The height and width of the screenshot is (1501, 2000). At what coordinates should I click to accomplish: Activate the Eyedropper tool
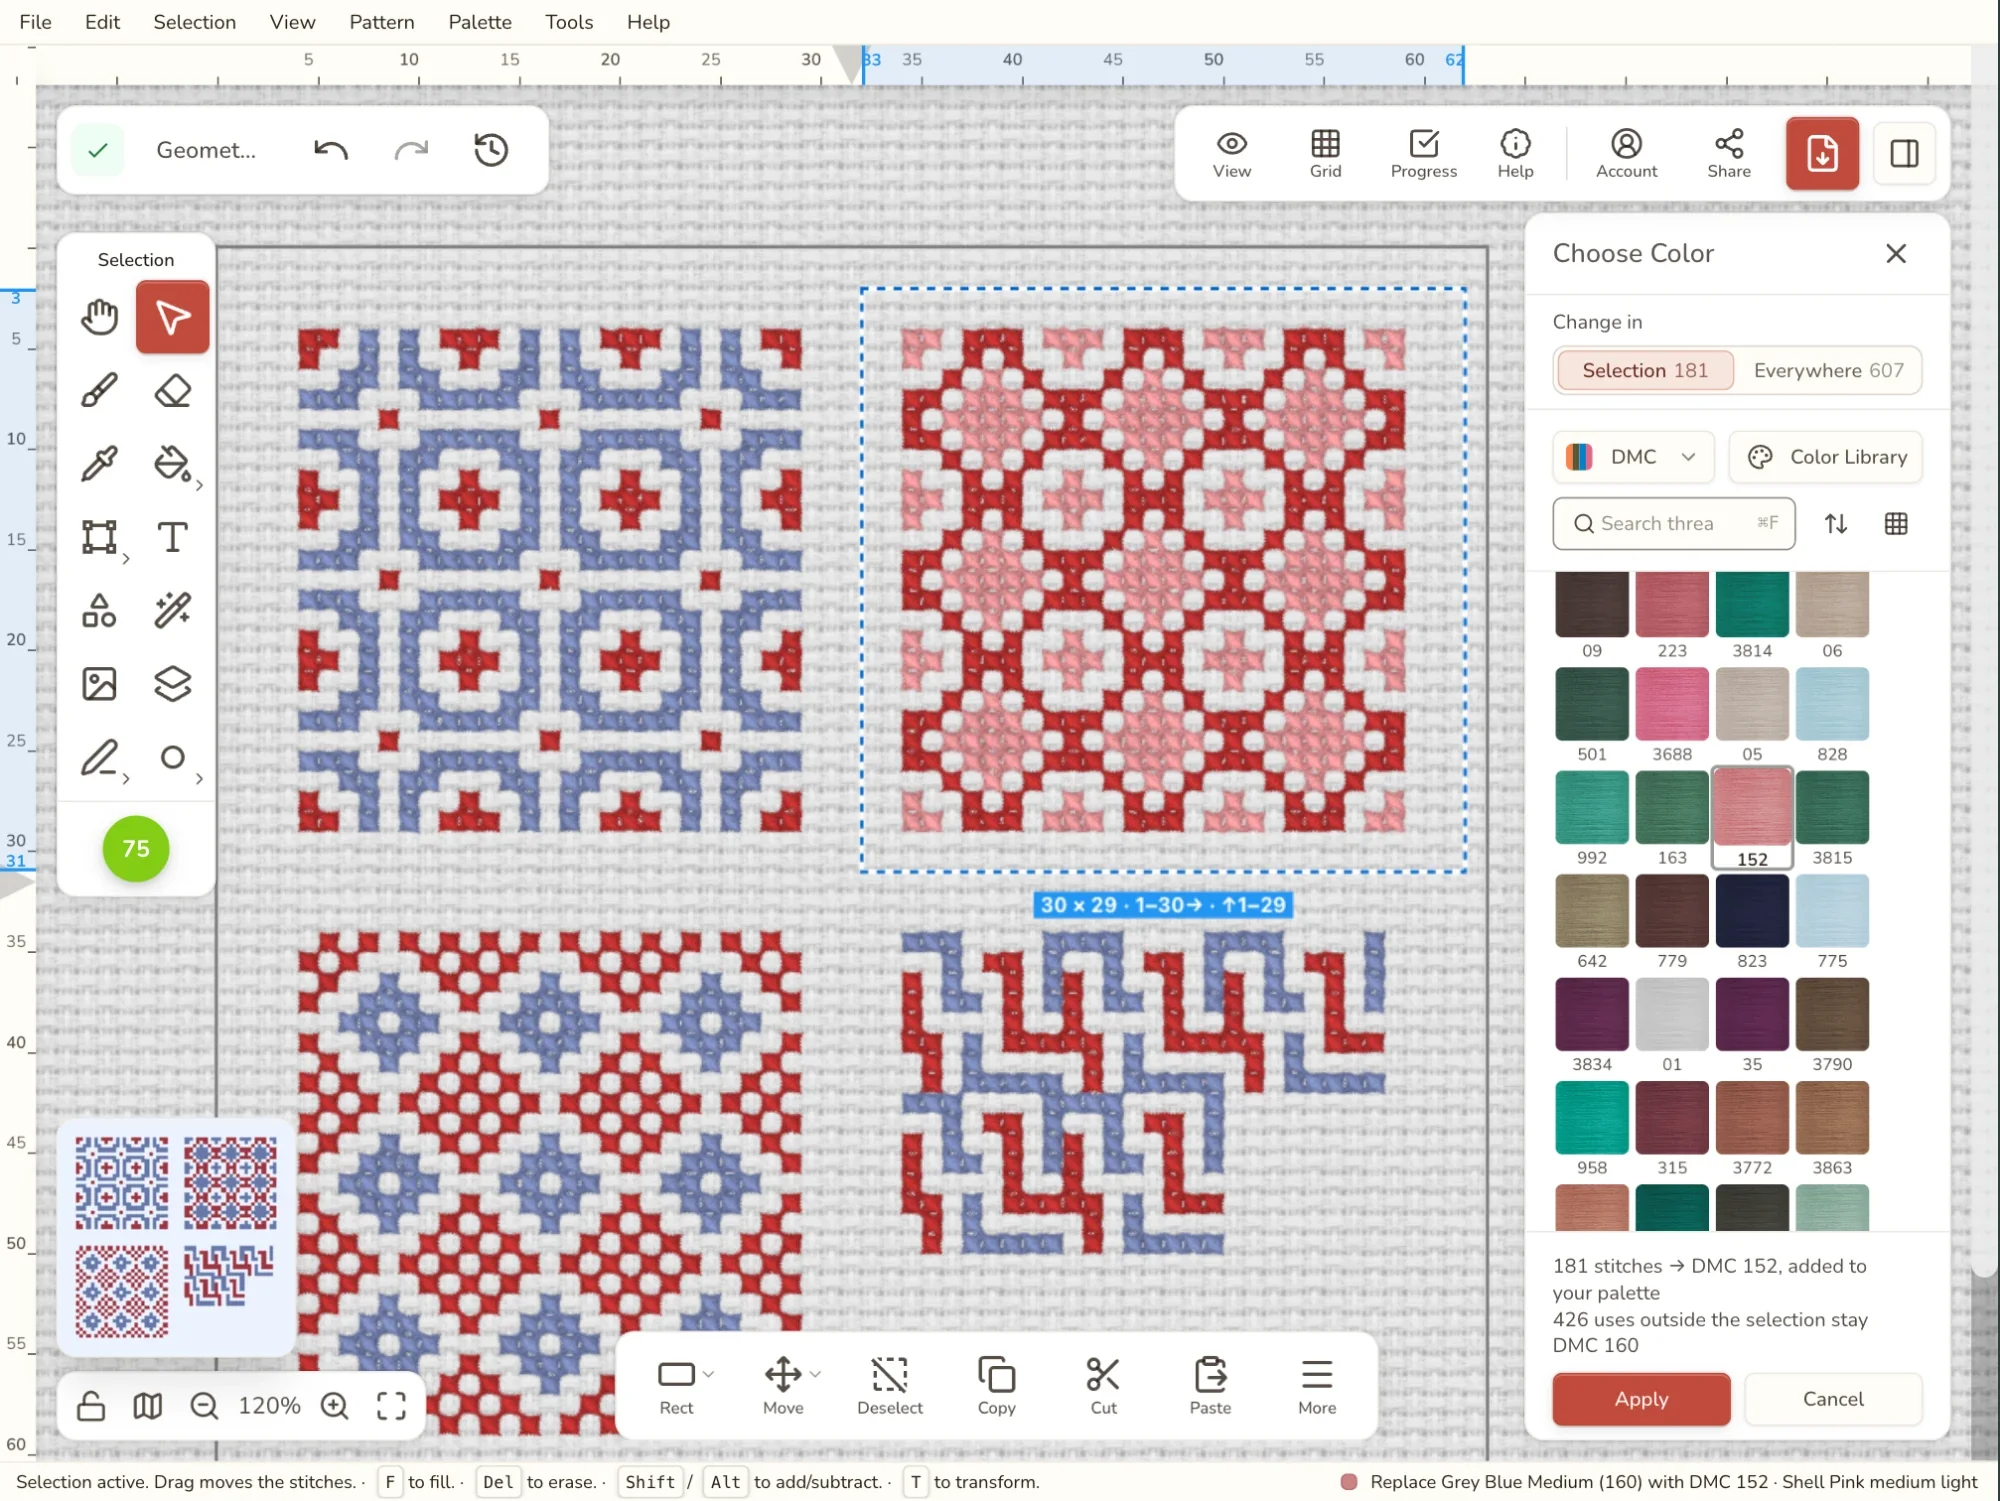(99, 464)
